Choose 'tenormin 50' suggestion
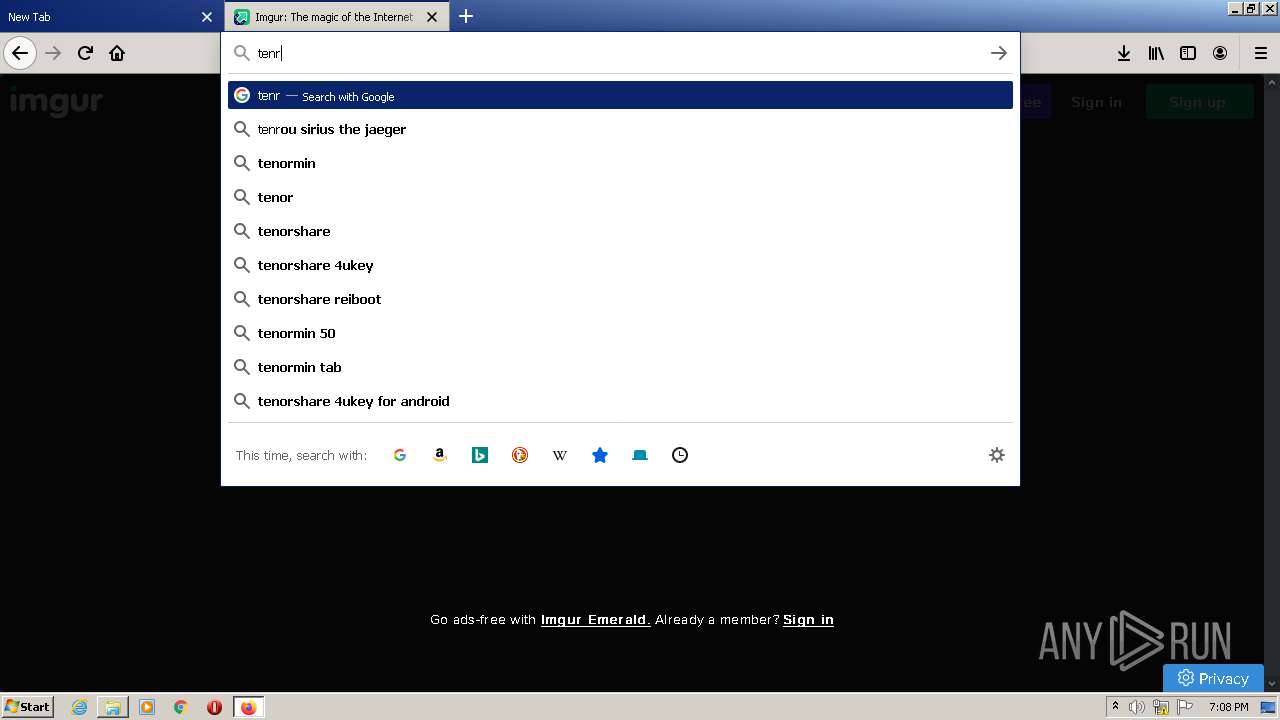Viewport: 1280px width, 720px height. (x=620, y=333)
